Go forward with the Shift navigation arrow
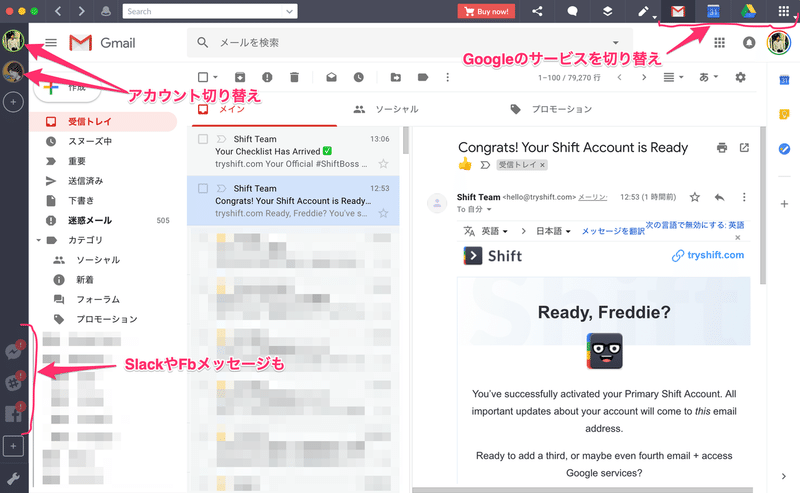 81,11
